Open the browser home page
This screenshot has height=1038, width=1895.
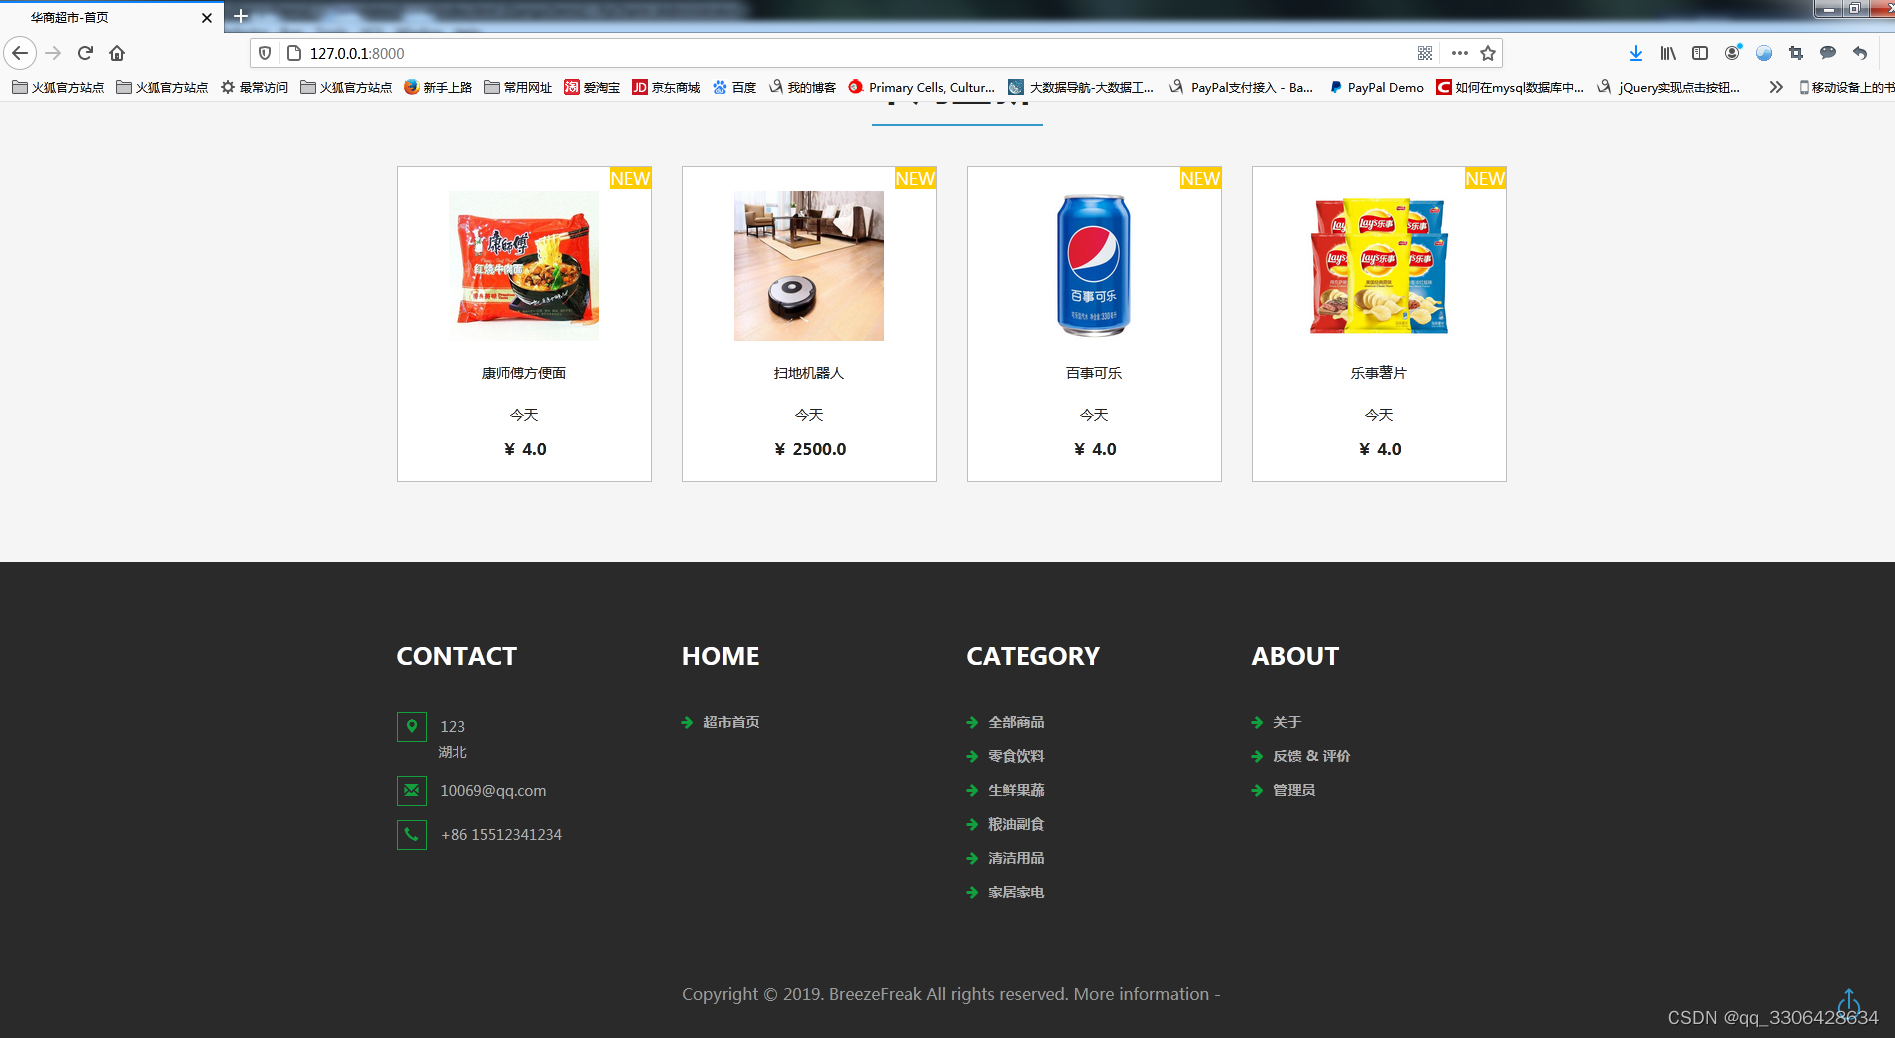click(x=117, y=53)
